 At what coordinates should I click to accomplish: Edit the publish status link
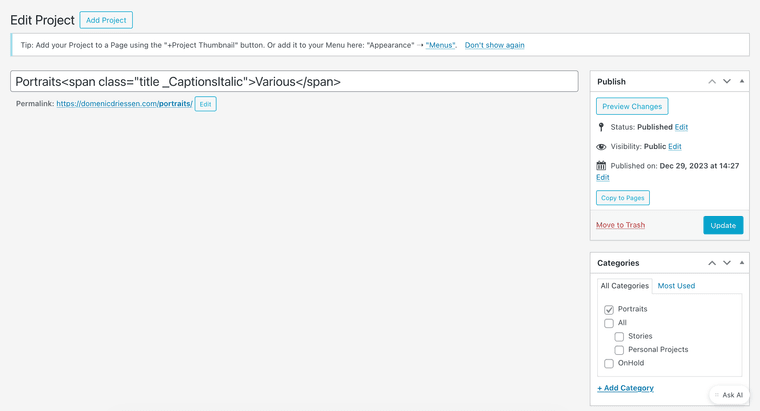(x=681, y=127)
